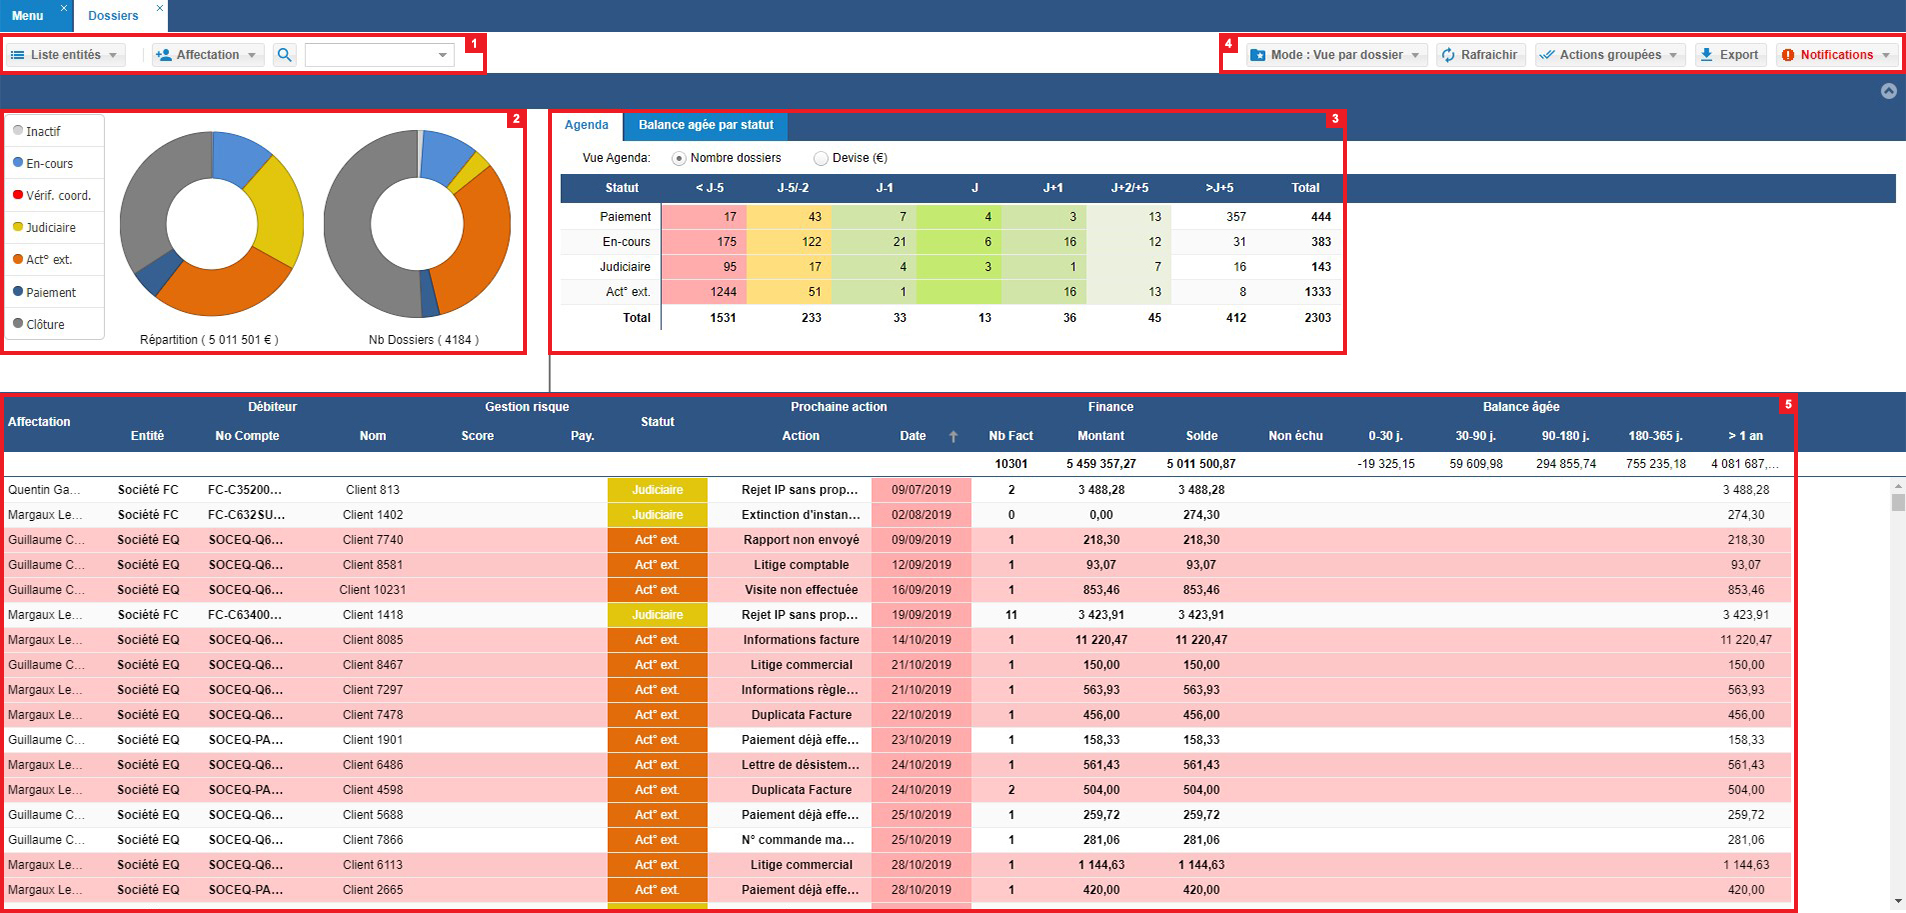
Task: Click the Rafraichir refresh icon
Action: coord(1448,55)
